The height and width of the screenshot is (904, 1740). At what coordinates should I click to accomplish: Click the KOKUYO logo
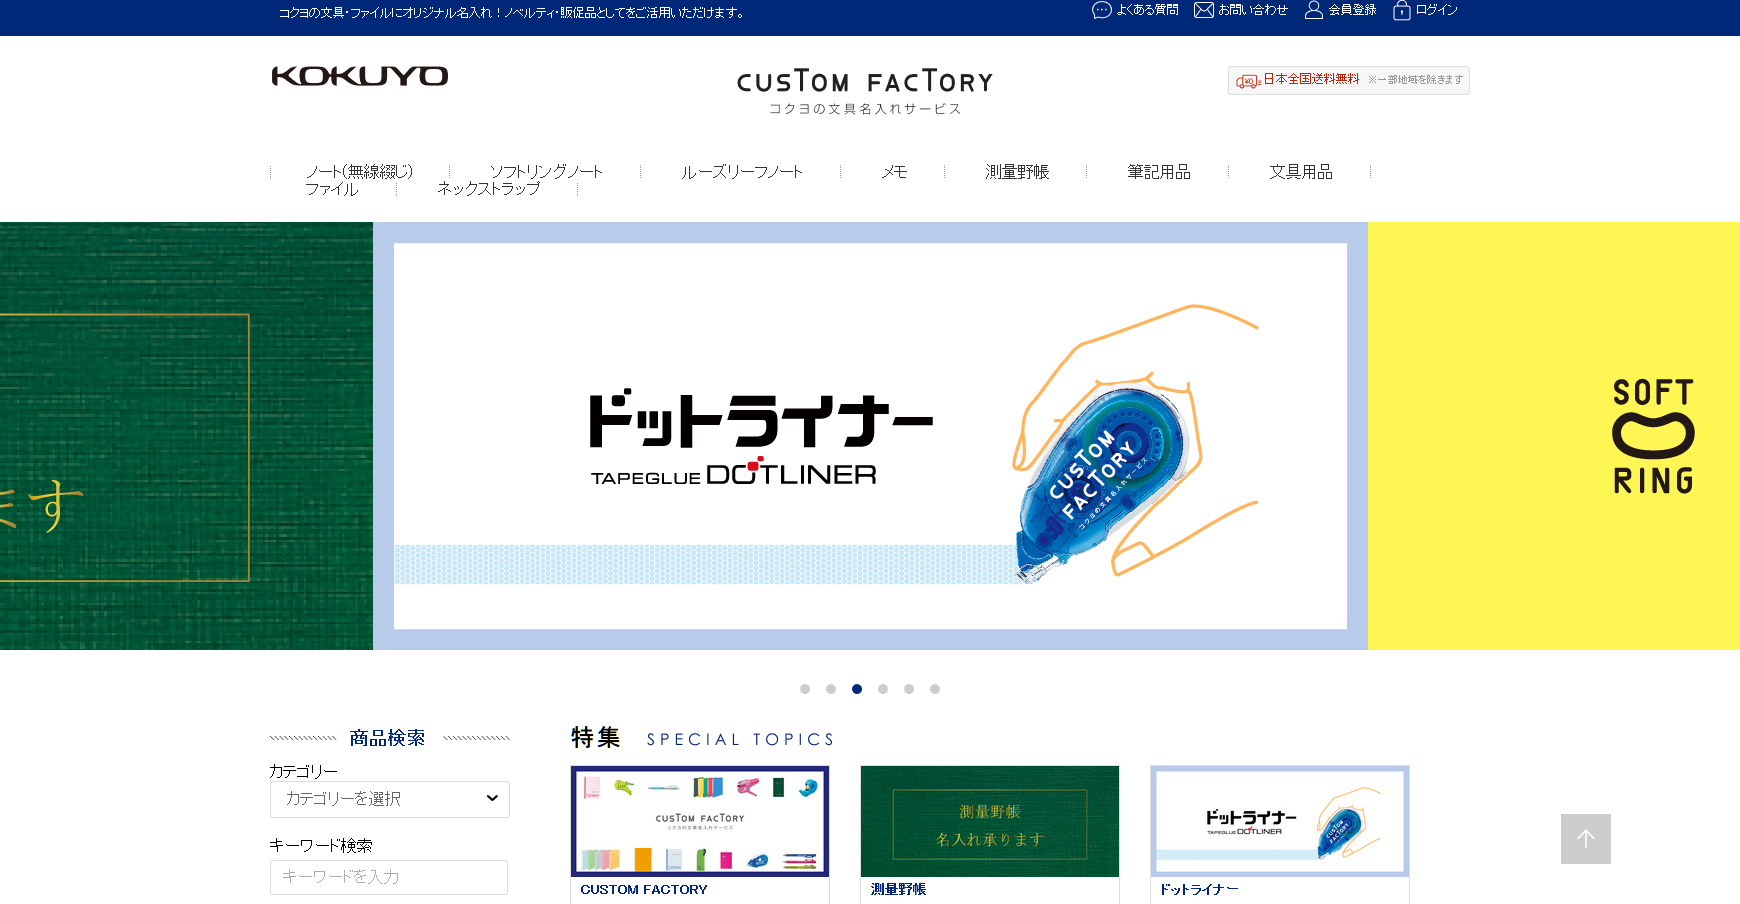click(360, 76)
